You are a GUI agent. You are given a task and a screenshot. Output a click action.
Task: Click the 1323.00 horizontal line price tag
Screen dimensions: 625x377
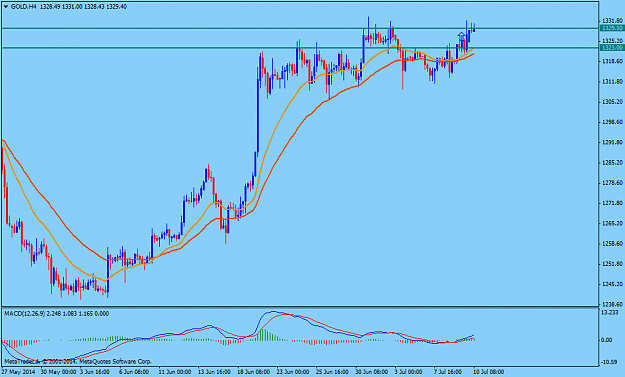(x=612, y=48)
